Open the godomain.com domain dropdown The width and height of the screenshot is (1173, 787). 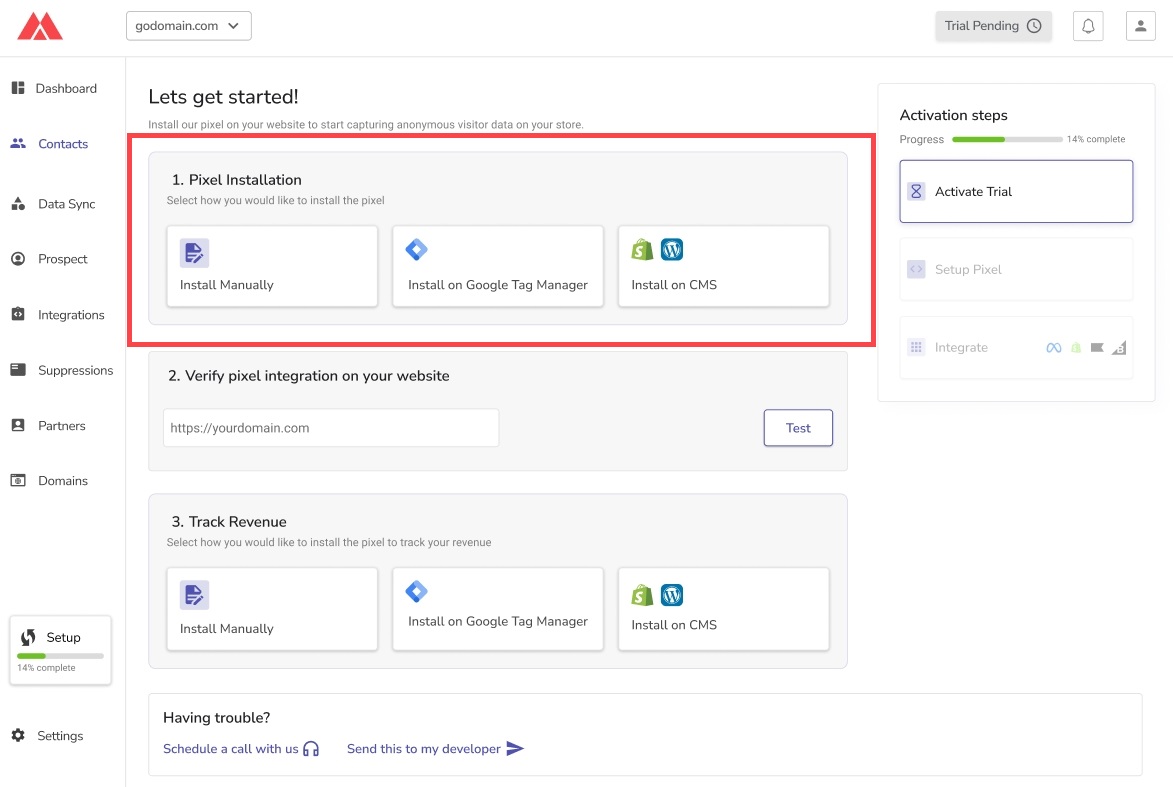pos(189,26)
